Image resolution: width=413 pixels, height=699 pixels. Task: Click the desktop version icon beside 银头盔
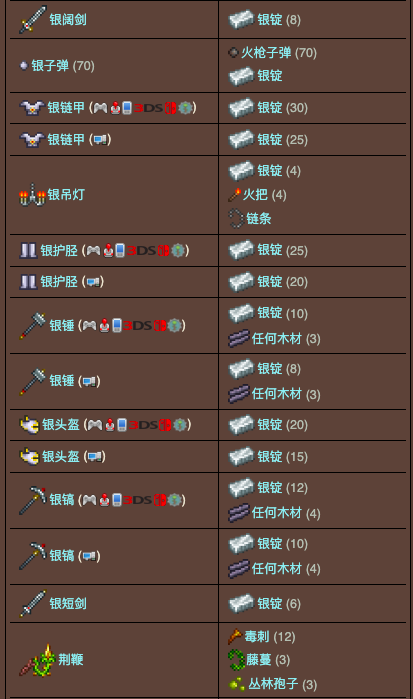click(x=94, y=456)
